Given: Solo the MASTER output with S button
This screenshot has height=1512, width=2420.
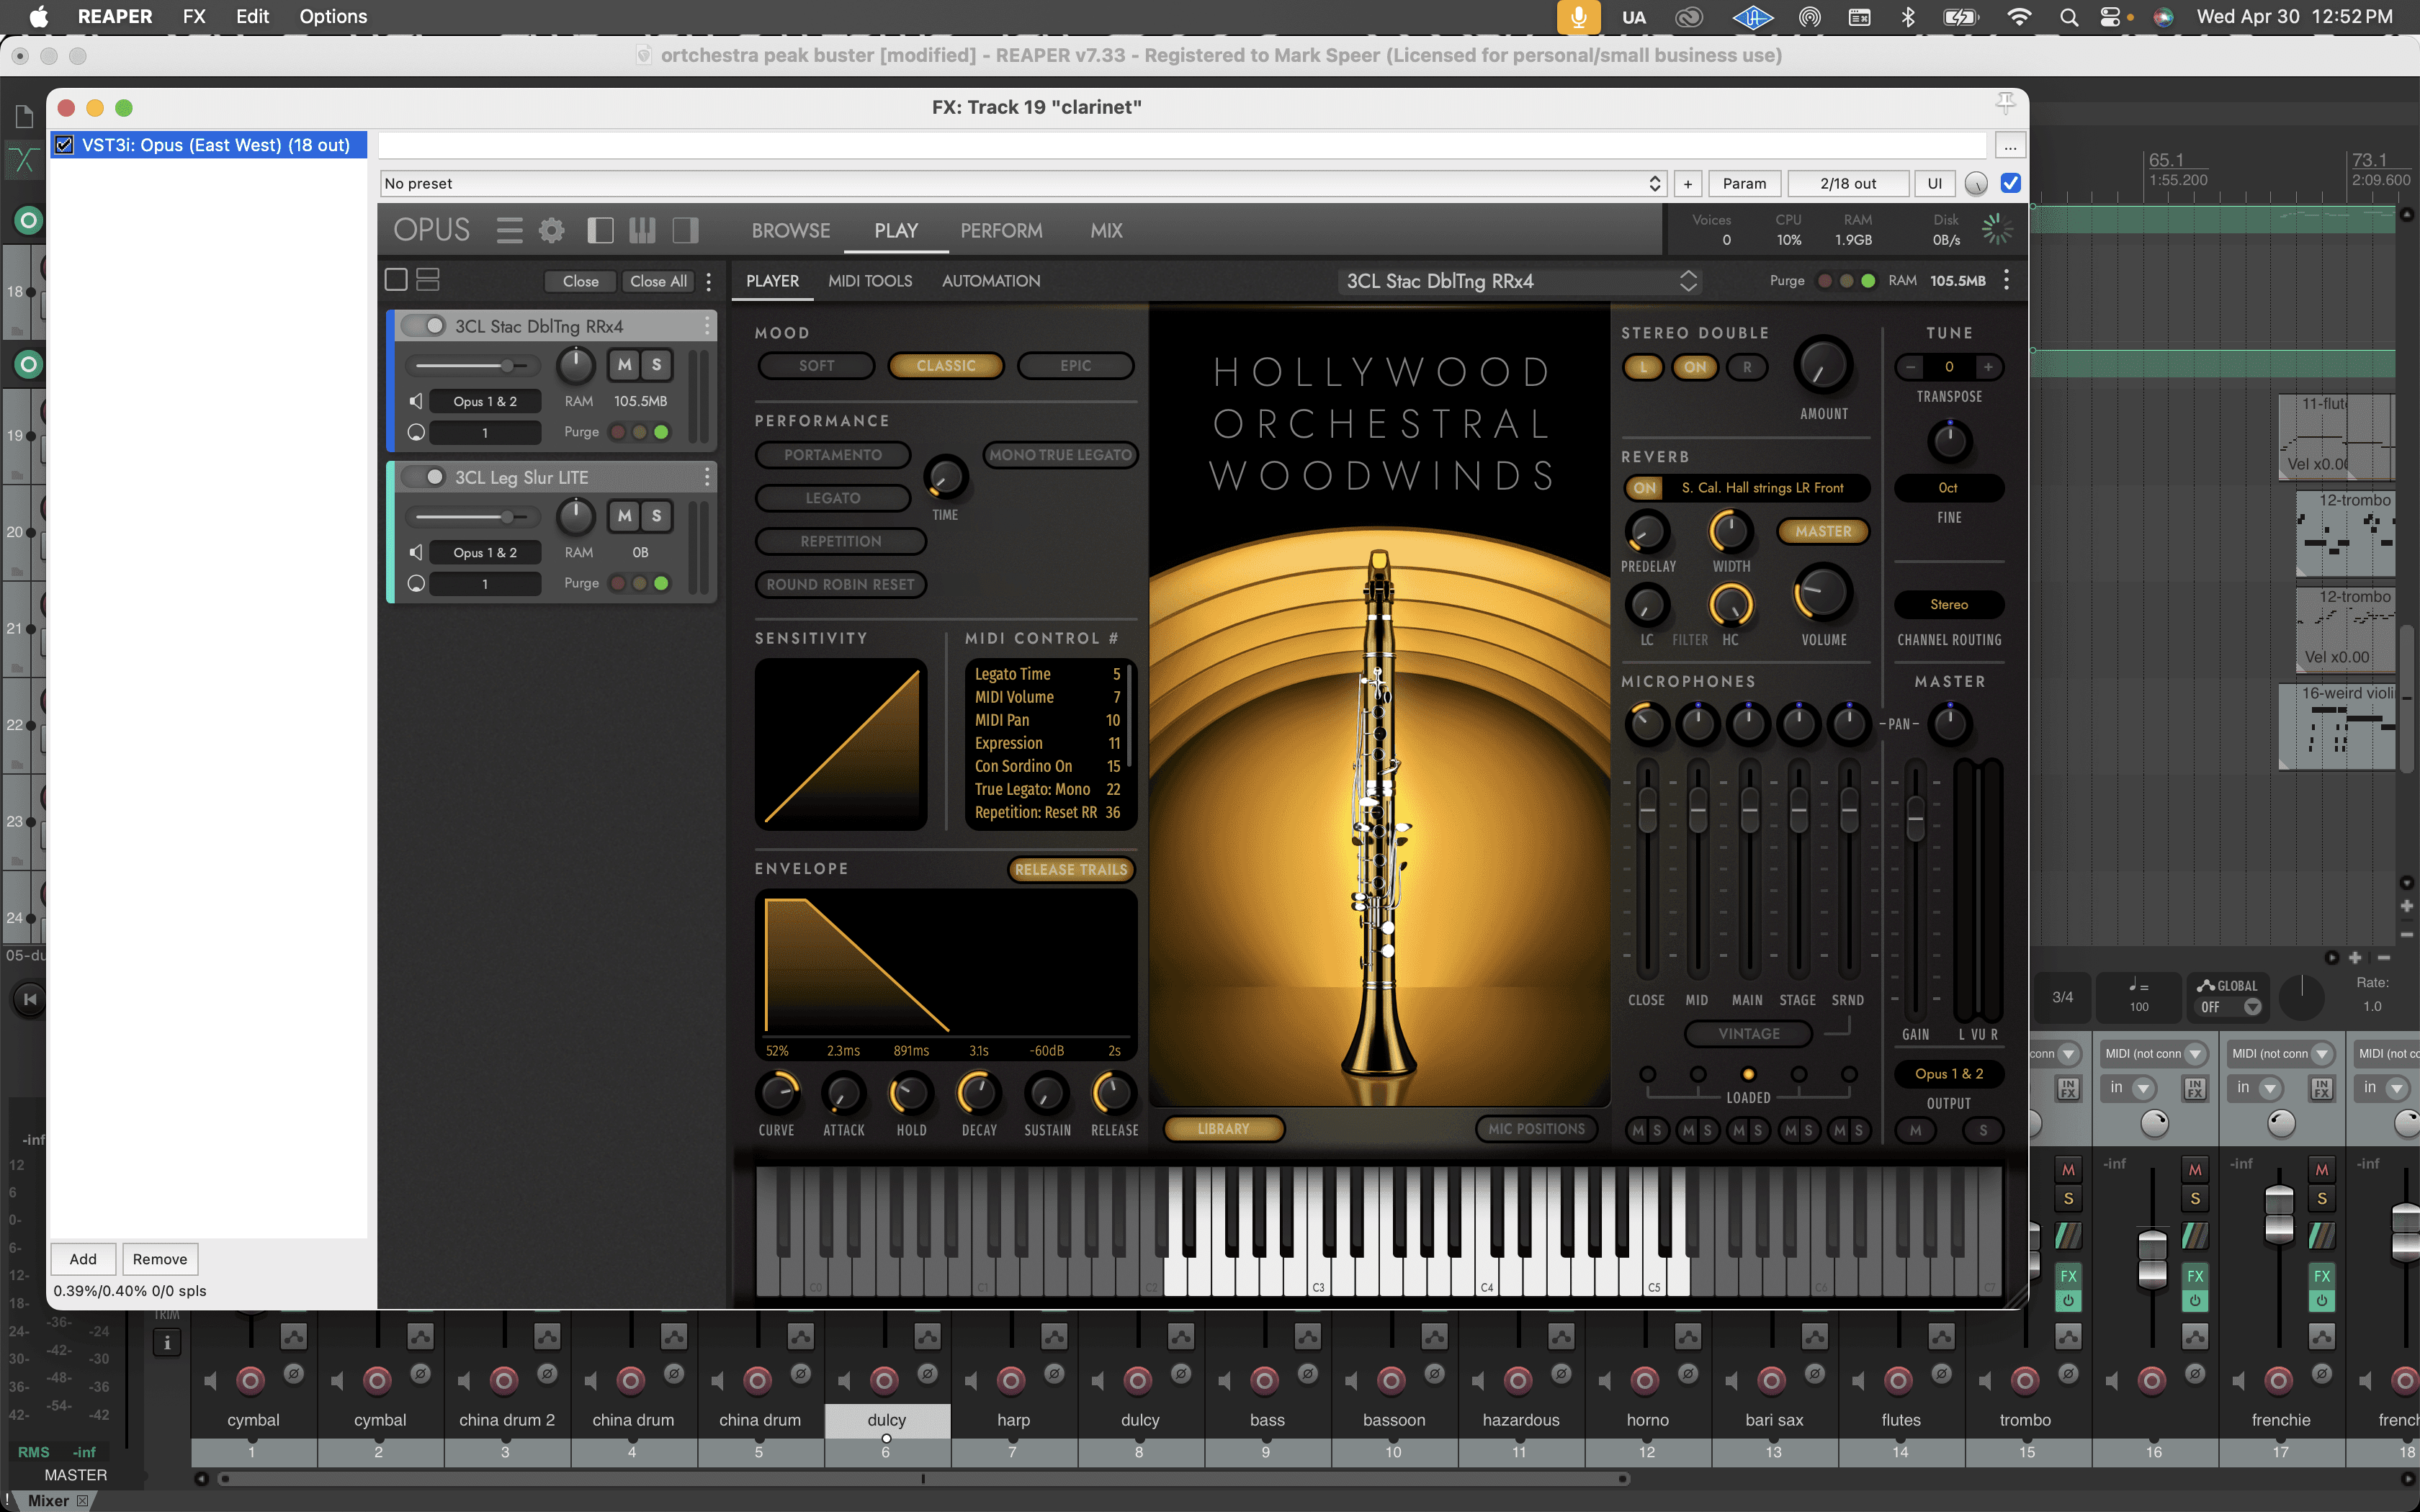Looking at the screenshot, I should point(1983,1130).
